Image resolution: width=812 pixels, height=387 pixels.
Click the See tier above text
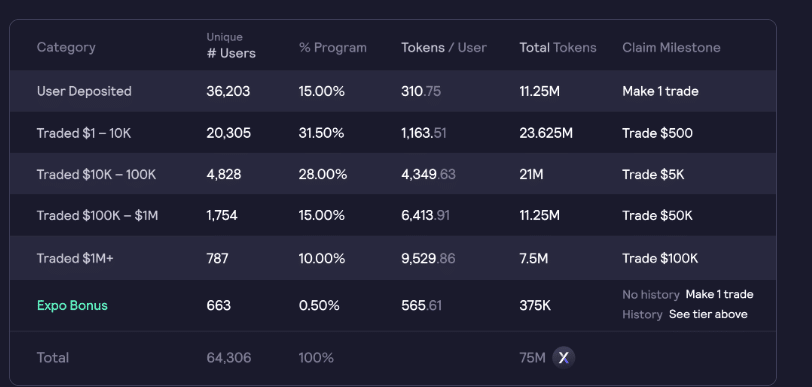[708, 314]
